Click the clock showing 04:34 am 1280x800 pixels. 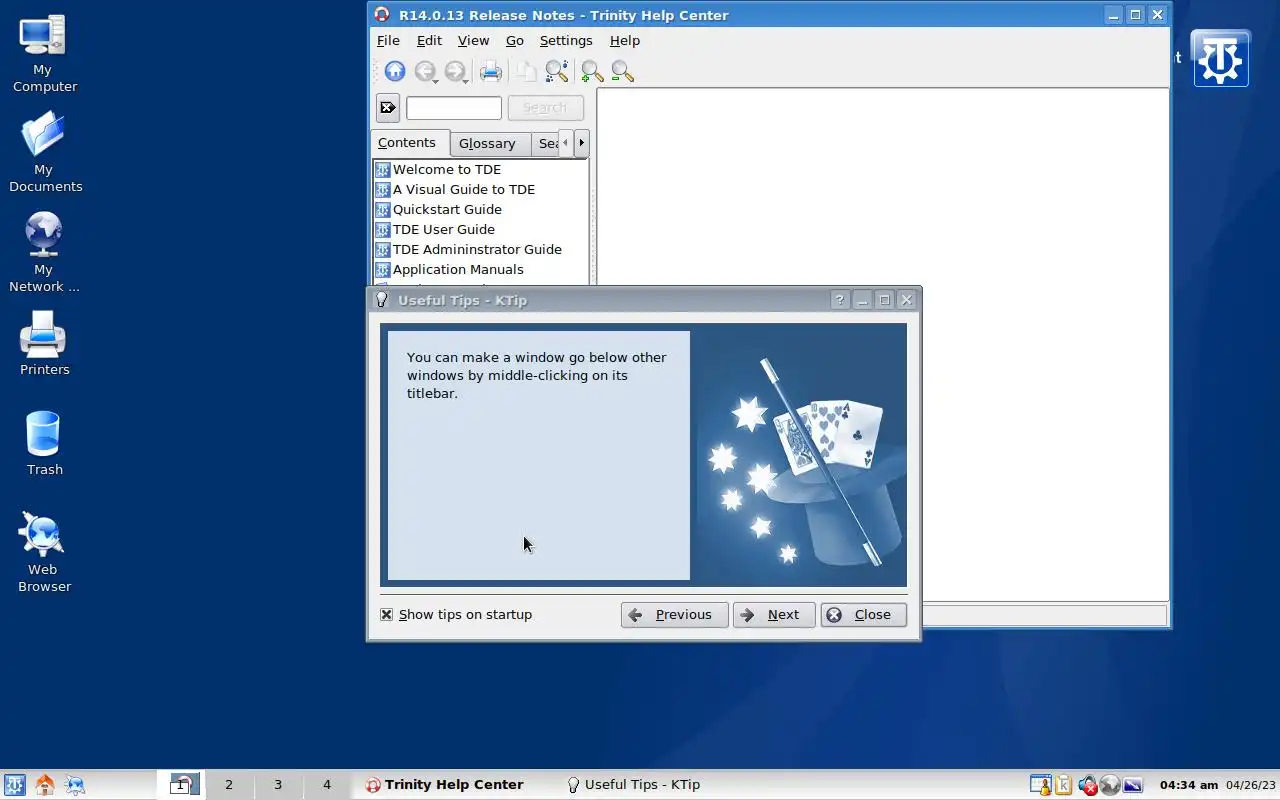point(1188,785)
